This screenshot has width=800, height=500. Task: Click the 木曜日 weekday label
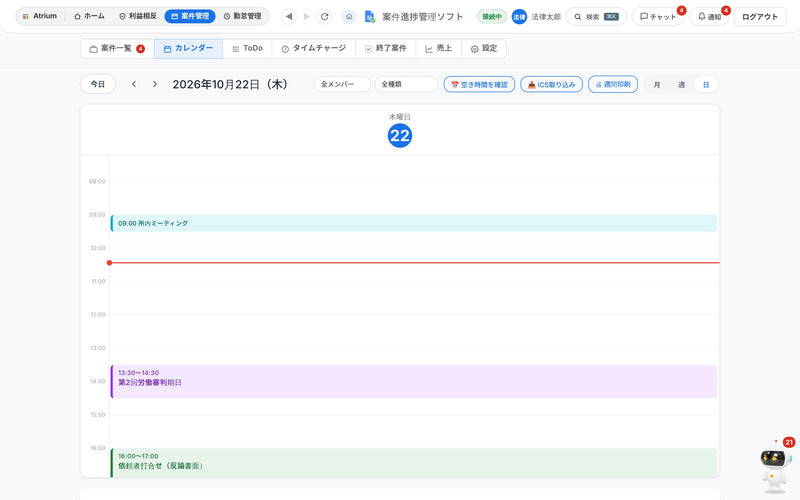point(400,117)
